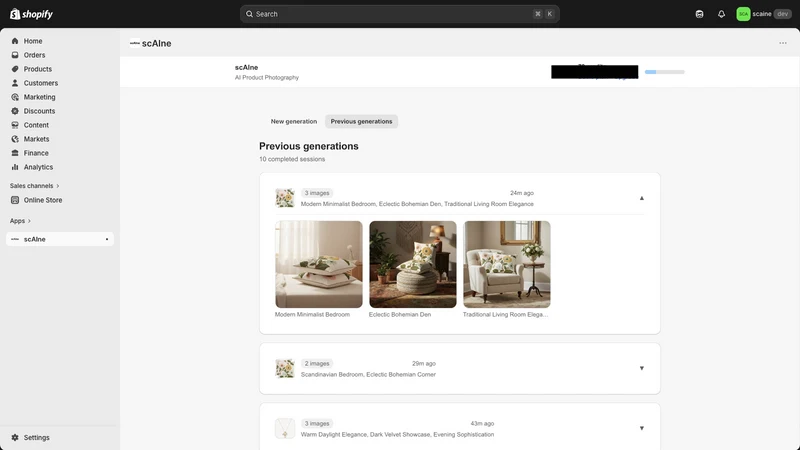The image size is (800, 450).
Task: Expand the Sales channels section
Action: coord(34,186)
